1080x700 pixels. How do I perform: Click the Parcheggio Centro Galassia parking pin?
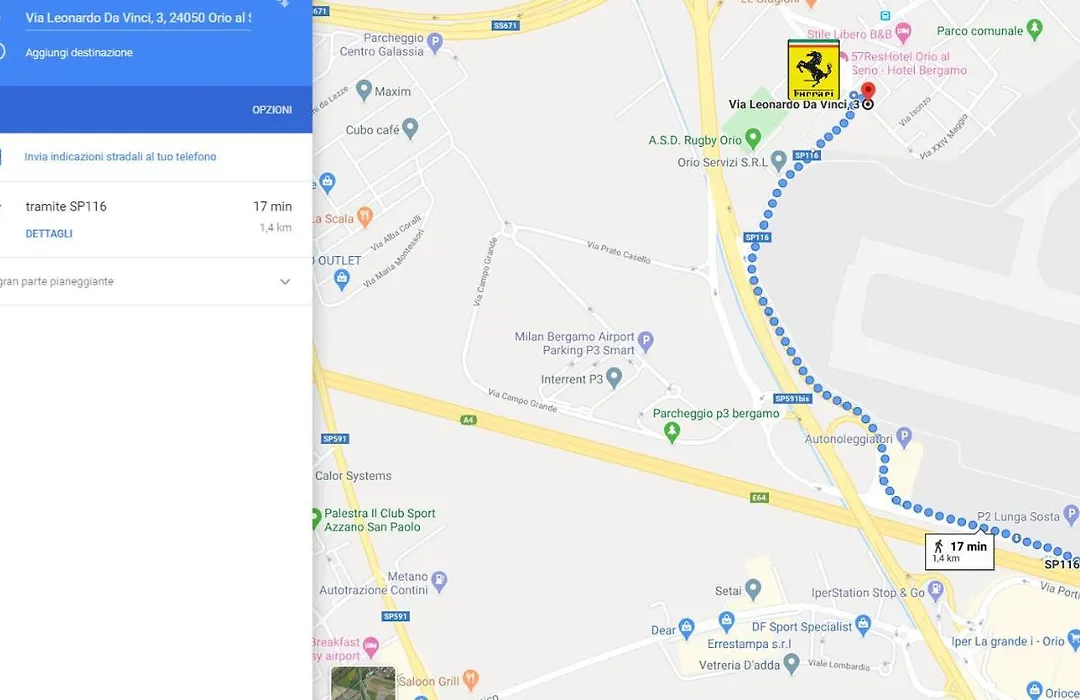[434, 43]
